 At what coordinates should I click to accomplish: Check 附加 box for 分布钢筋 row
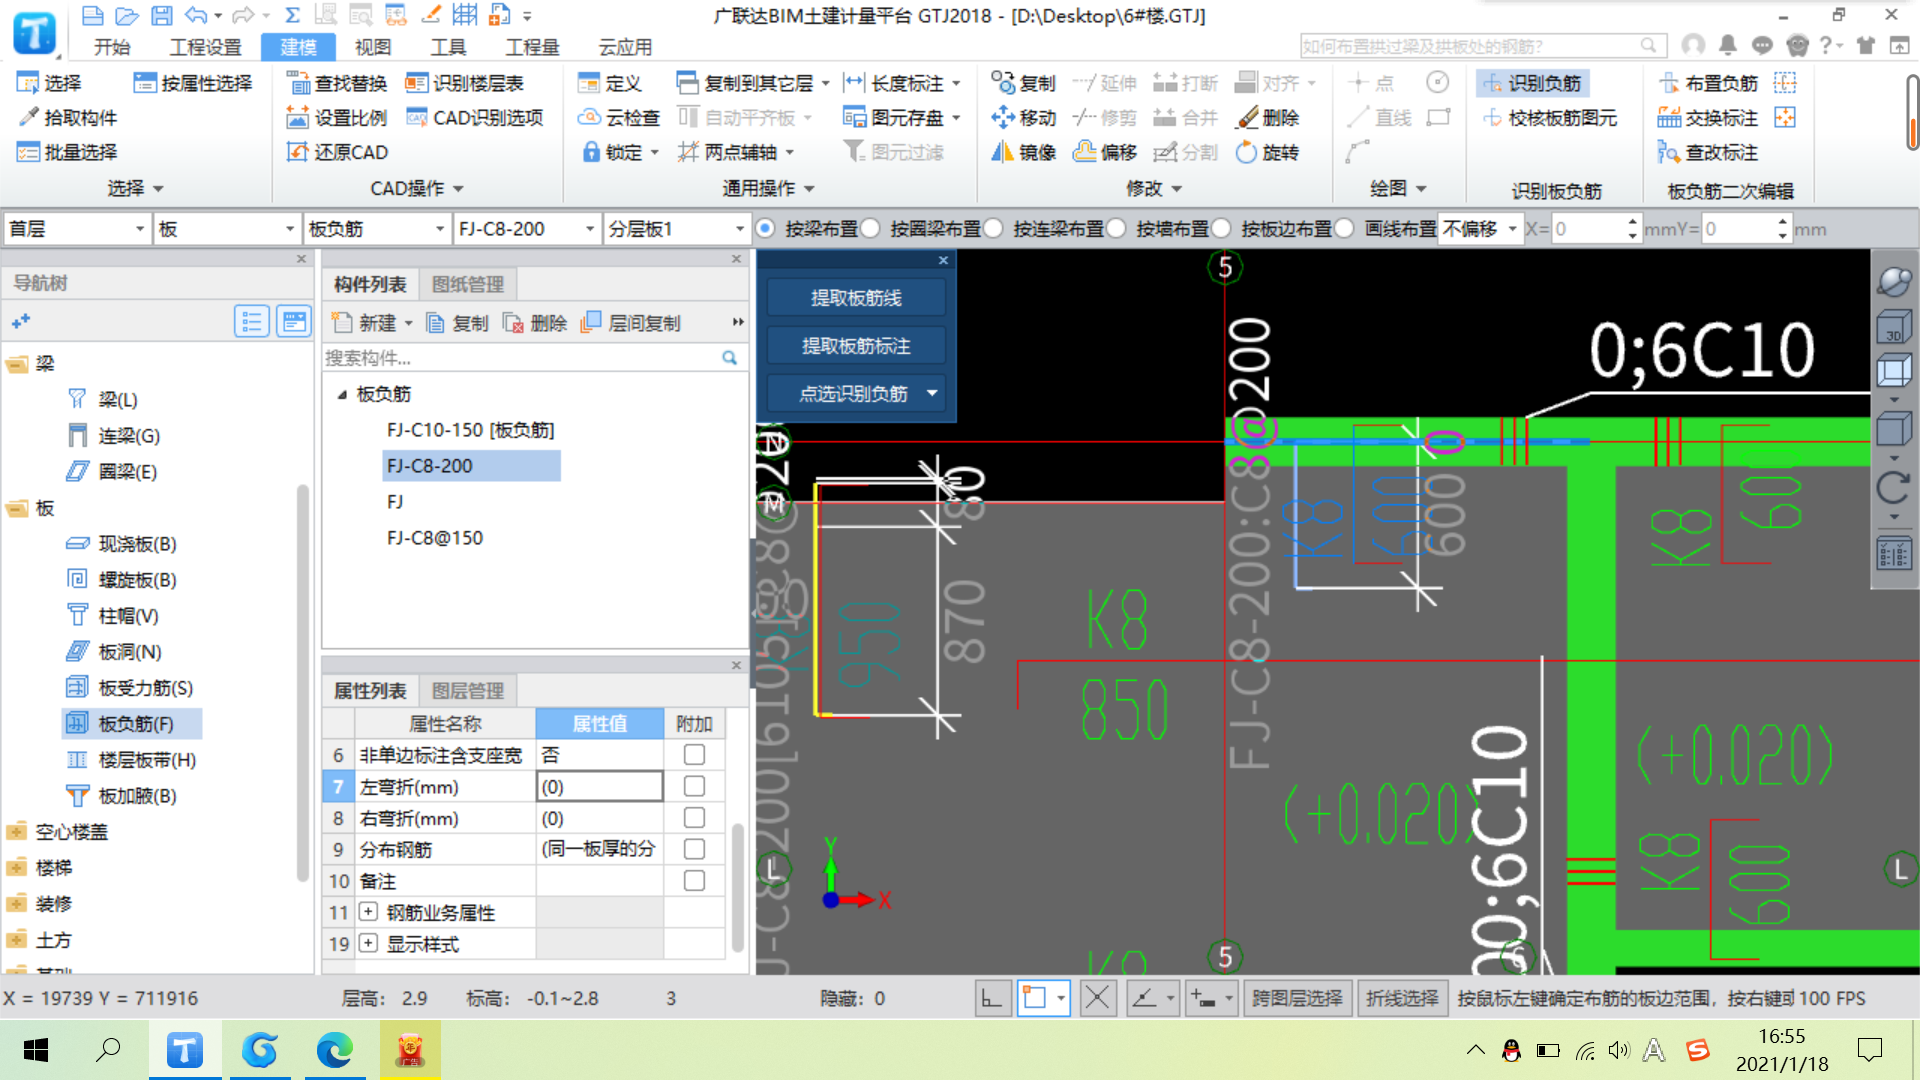[694, 849]
